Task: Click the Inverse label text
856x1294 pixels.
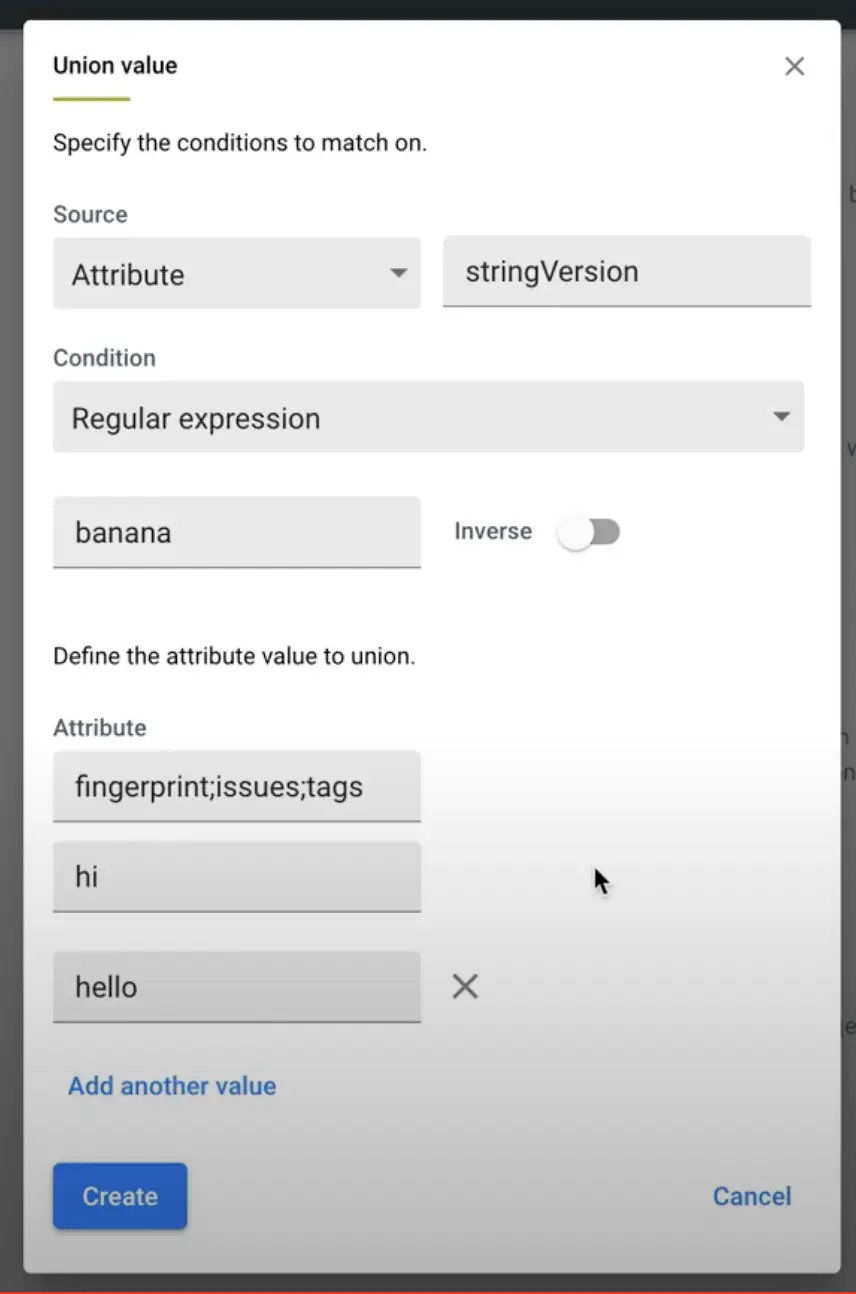Action: coord(492,531)
